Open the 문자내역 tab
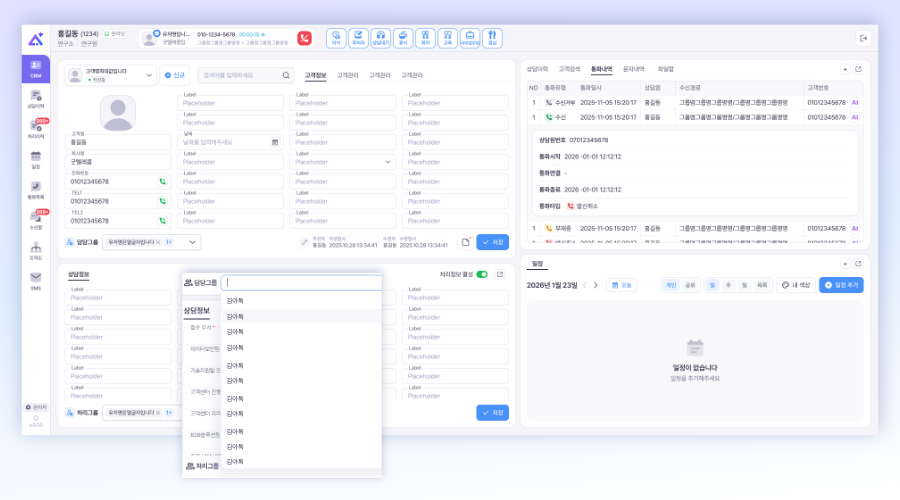900x500 pixels. pyautogui.click(x=633, y=68)
